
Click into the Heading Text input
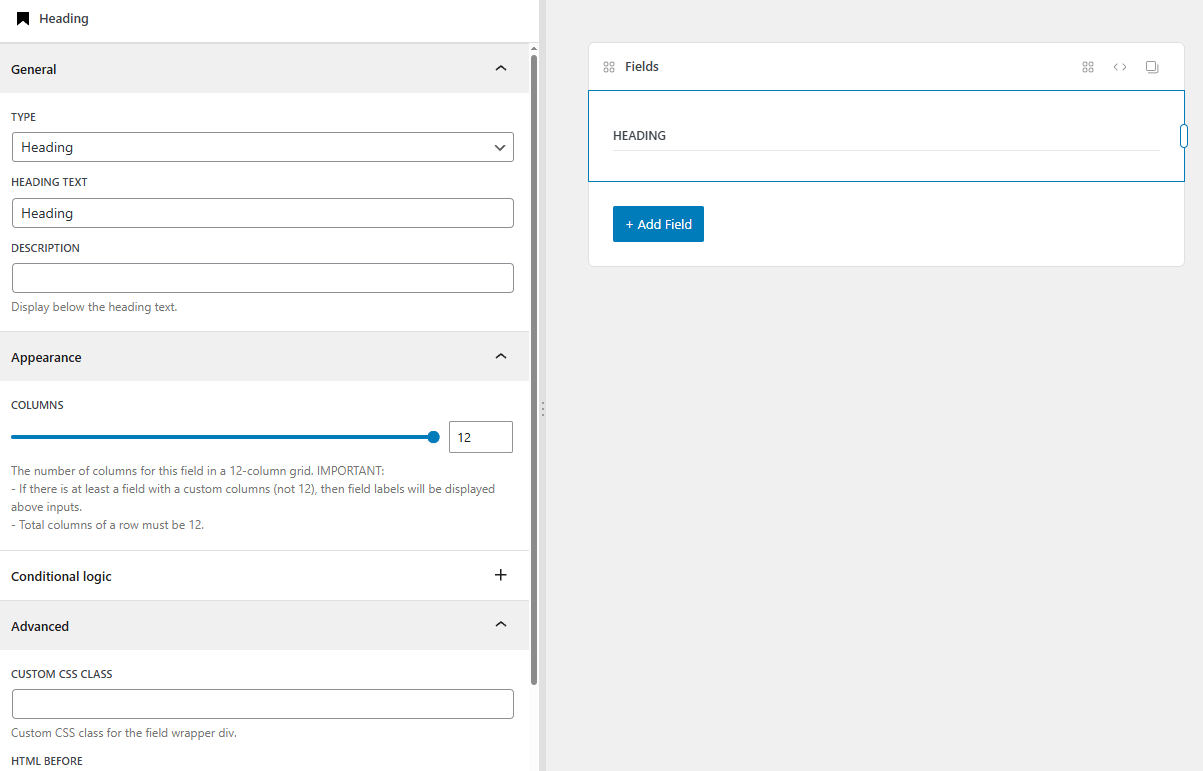263,213
